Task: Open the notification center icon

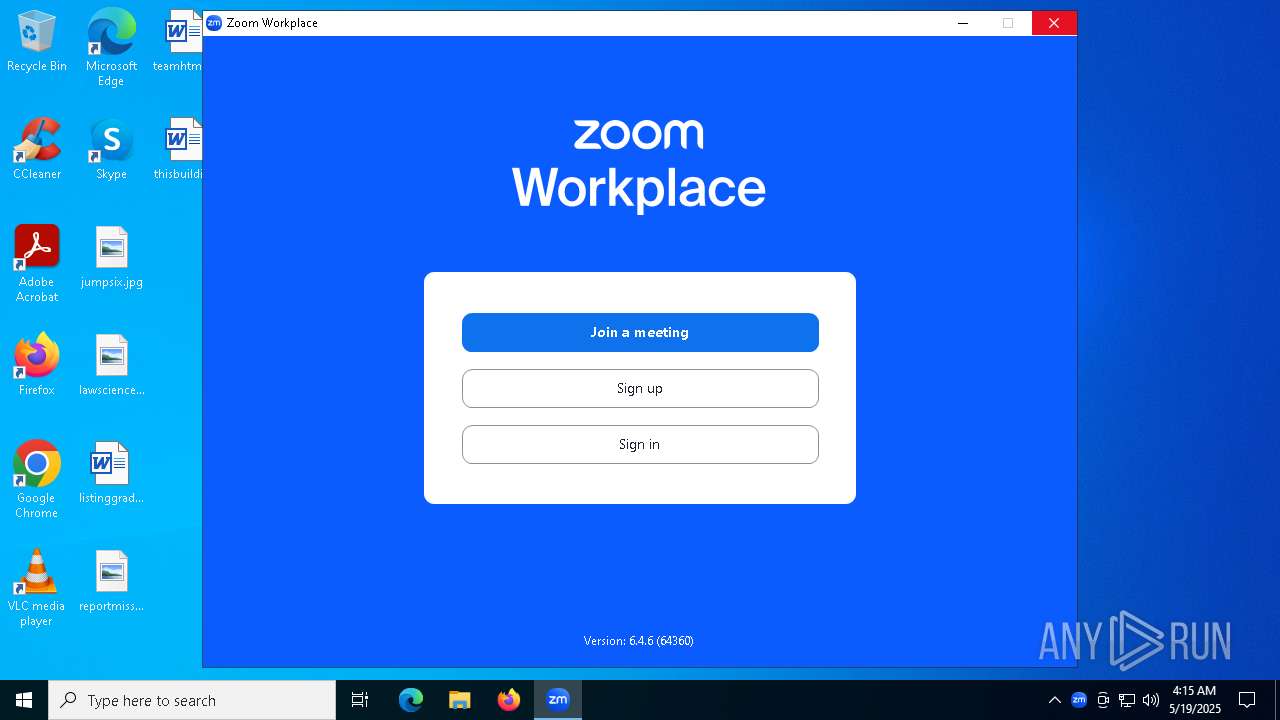Action: coord(1247,700)
